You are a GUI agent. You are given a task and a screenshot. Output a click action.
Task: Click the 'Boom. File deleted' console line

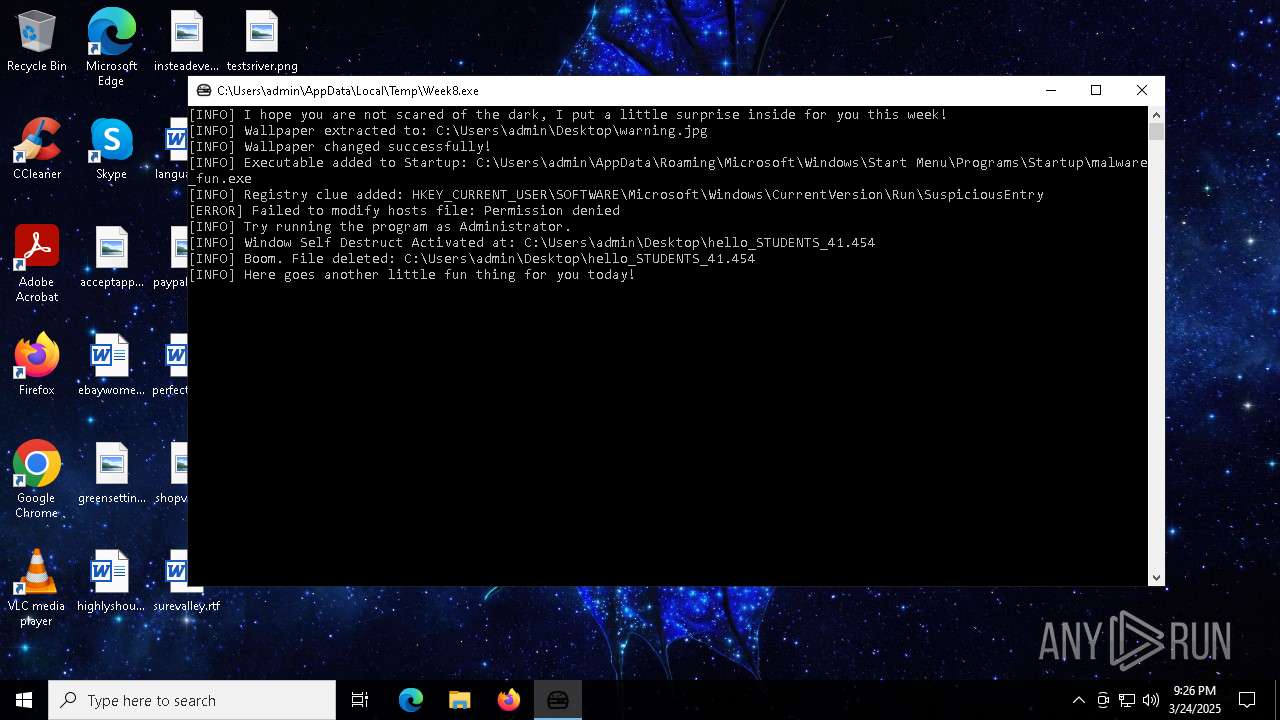click(x=472, y=259)
